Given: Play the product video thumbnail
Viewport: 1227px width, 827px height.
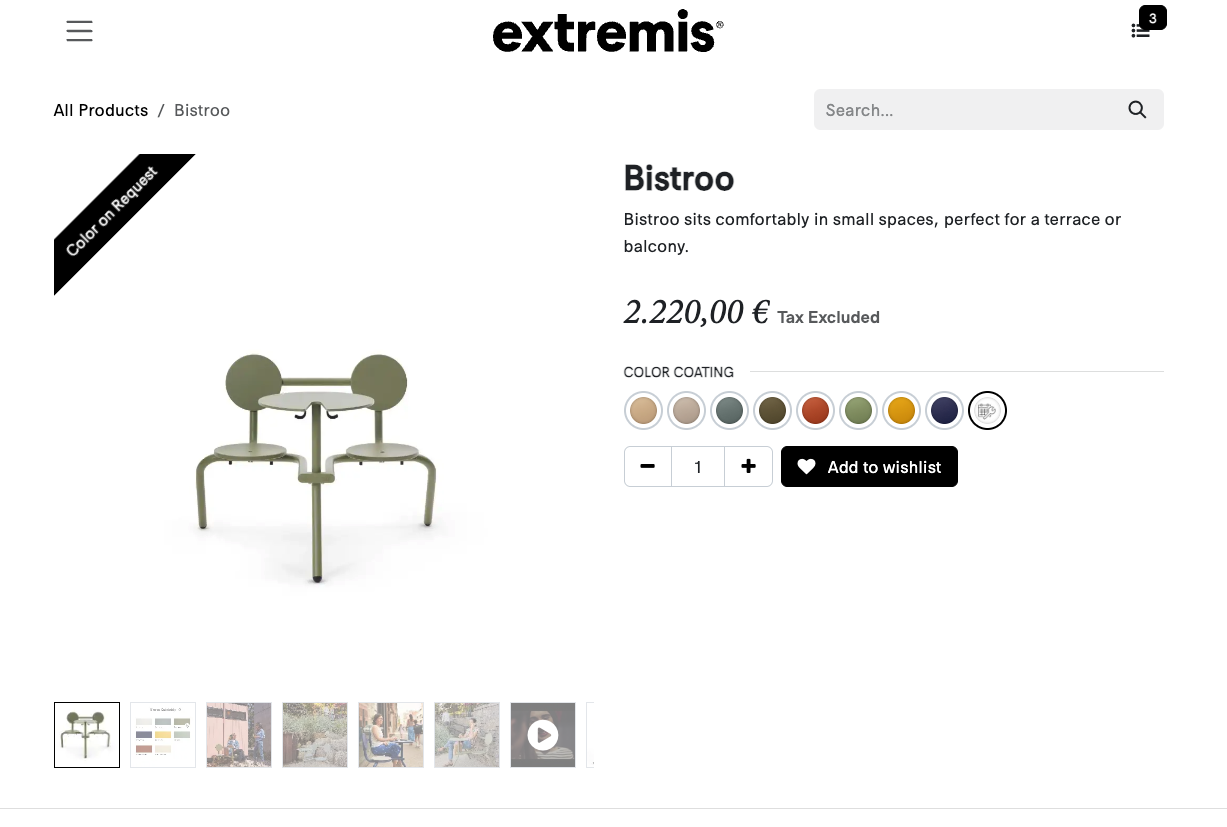Looking at the screenshot, I should (x=543, y=735).
